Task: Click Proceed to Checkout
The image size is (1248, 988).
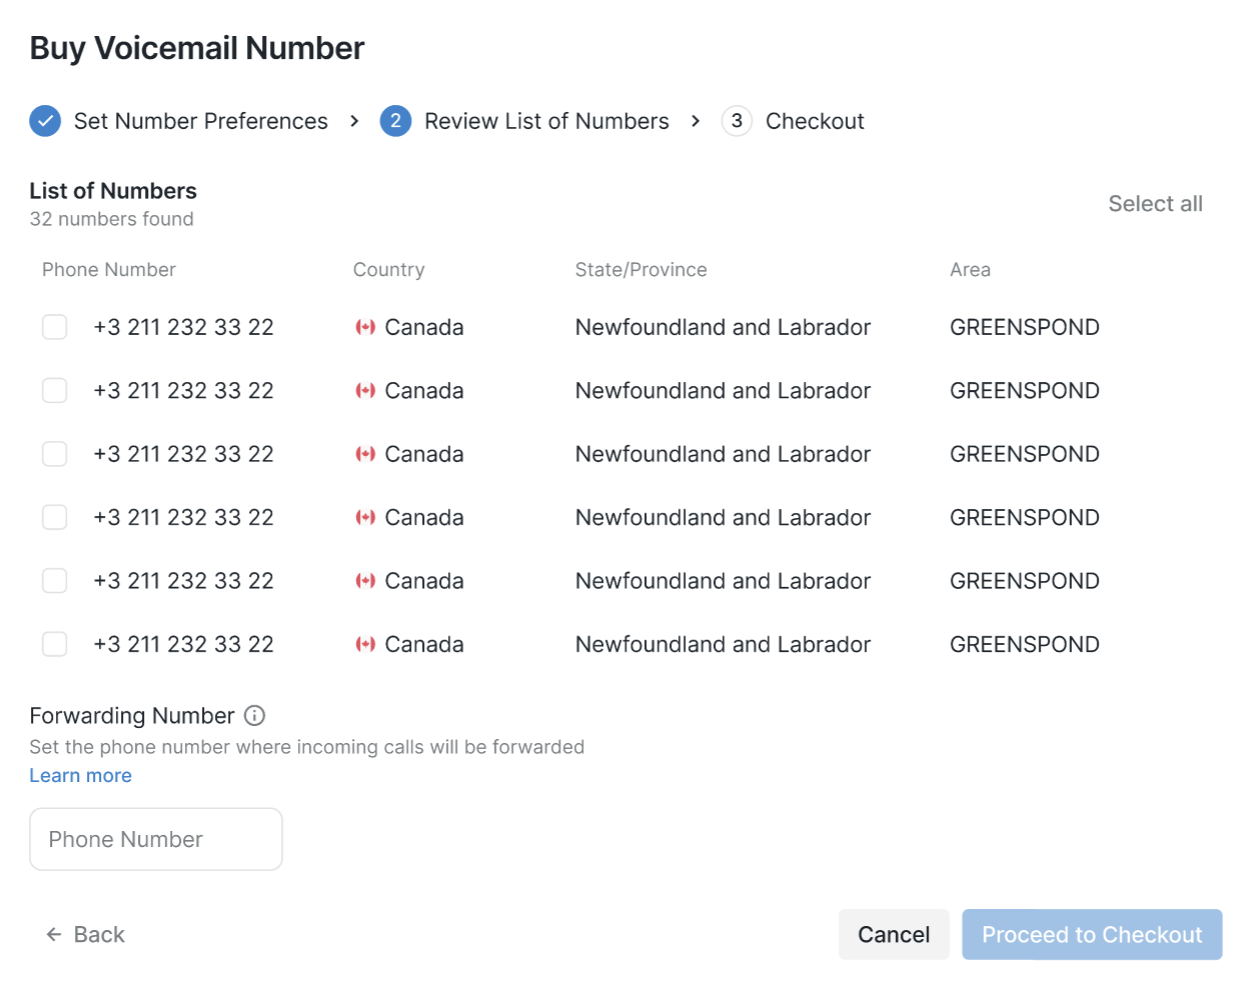Action: pos(1092,935)
